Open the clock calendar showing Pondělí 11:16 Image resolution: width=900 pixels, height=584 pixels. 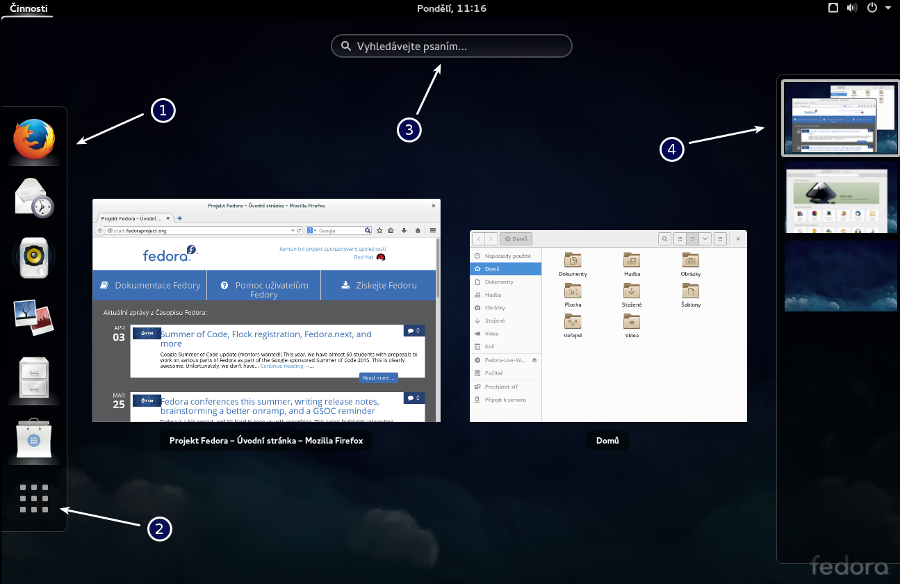(450, 8)
